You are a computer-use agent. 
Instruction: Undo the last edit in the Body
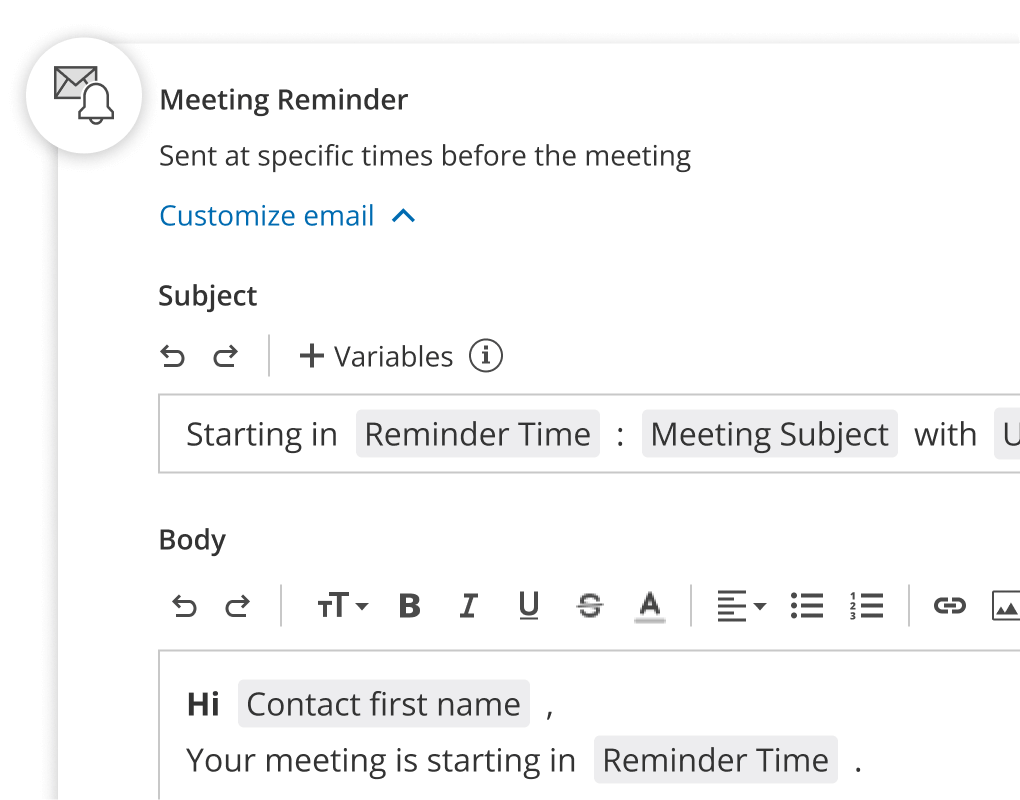point(185,605)
